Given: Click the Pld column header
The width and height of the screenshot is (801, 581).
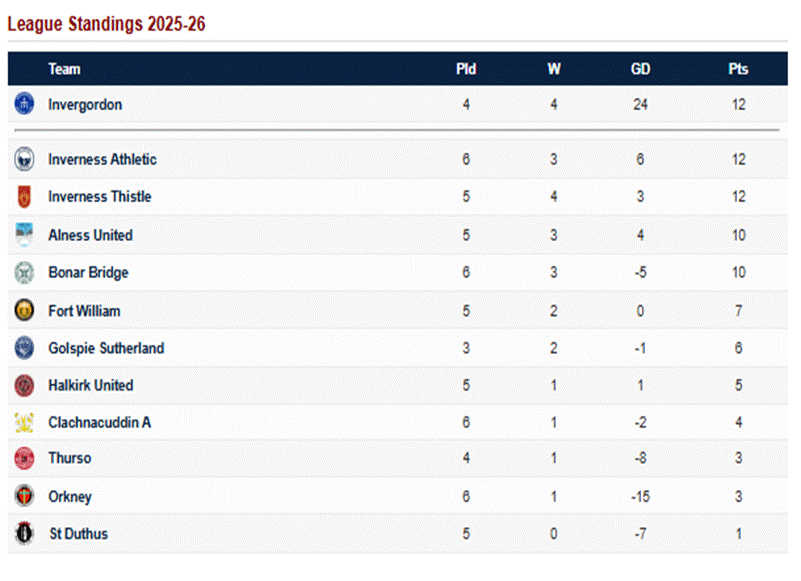Looking at the screenshot, I should pos(466,69).
